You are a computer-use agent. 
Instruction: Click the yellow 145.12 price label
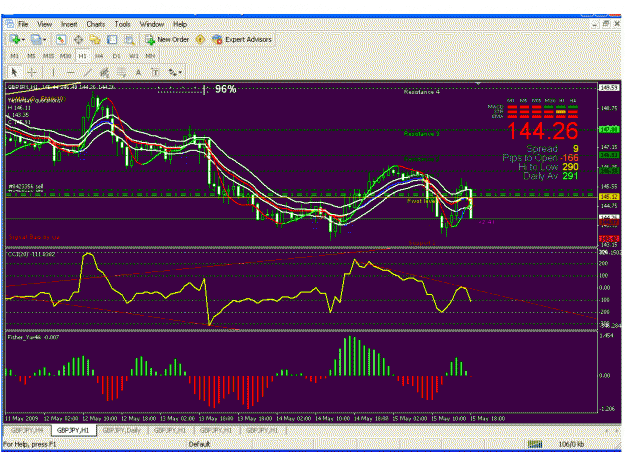(609, 197)
